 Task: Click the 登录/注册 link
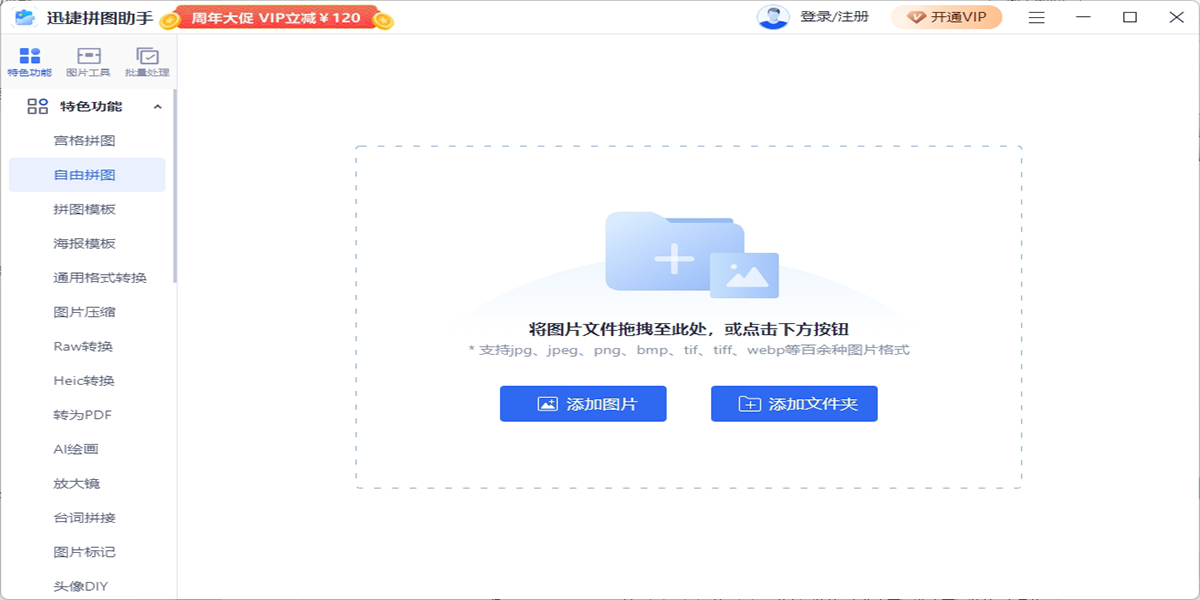(834, 17)
